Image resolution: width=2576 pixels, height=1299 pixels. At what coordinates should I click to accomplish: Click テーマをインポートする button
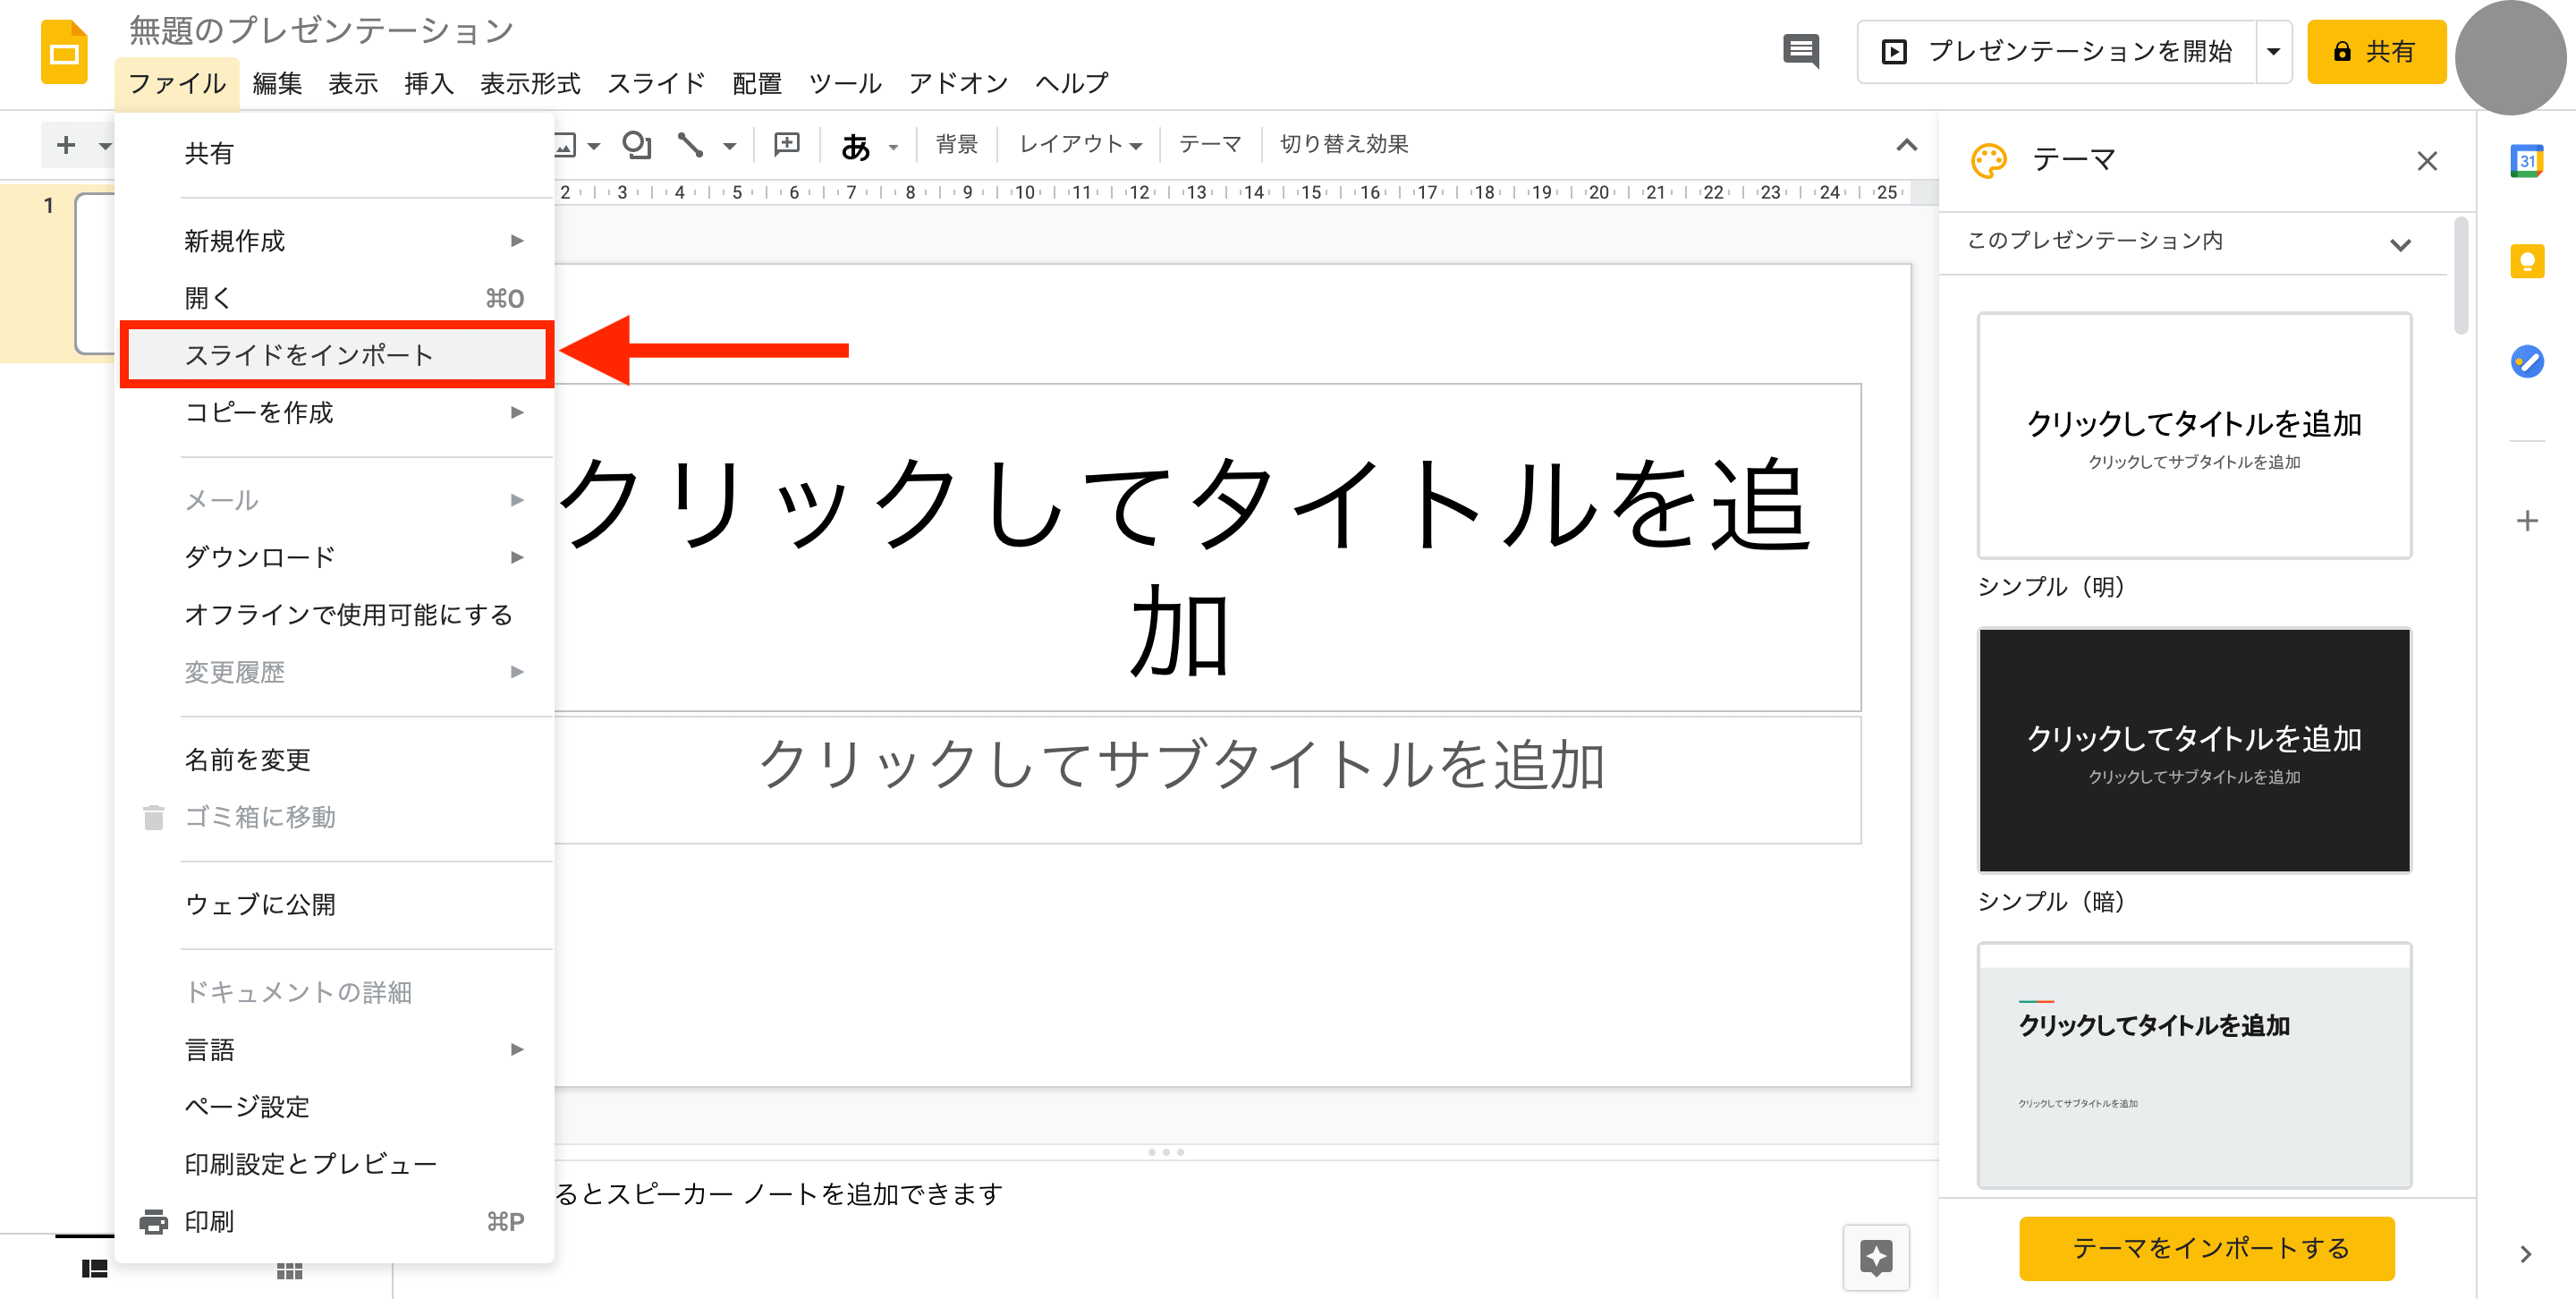[x=2207, y=1248]
